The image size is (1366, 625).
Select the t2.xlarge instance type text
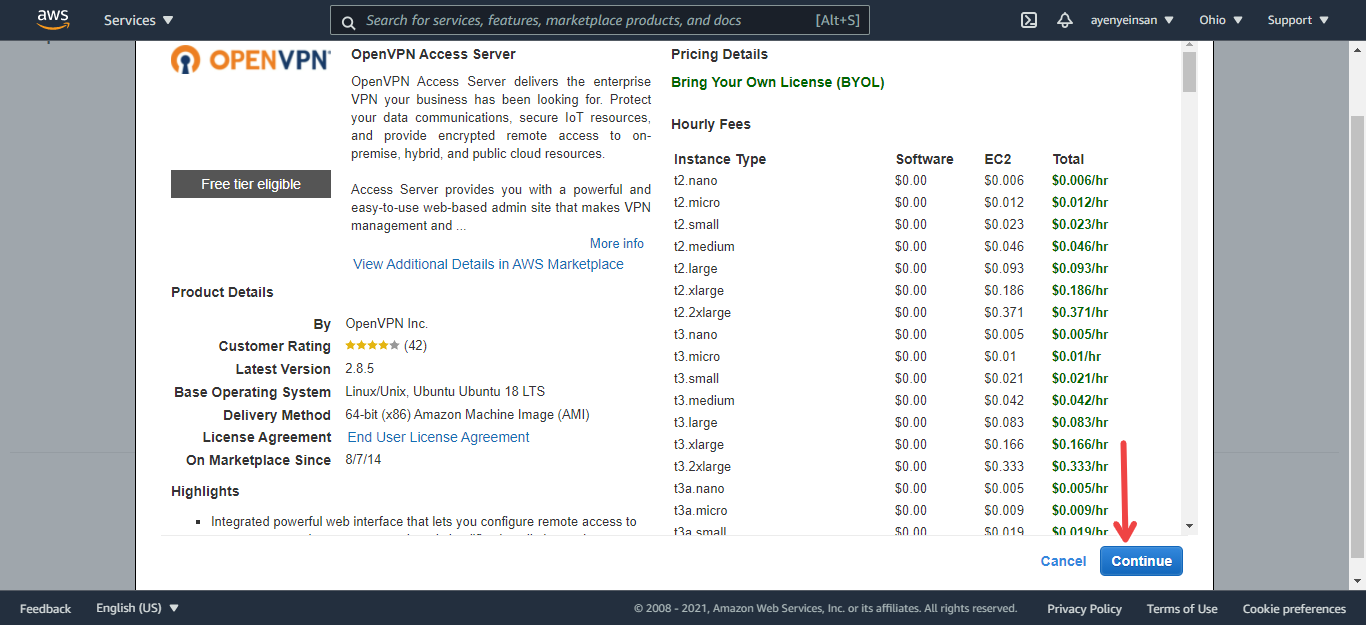click(x=699, y=291)
